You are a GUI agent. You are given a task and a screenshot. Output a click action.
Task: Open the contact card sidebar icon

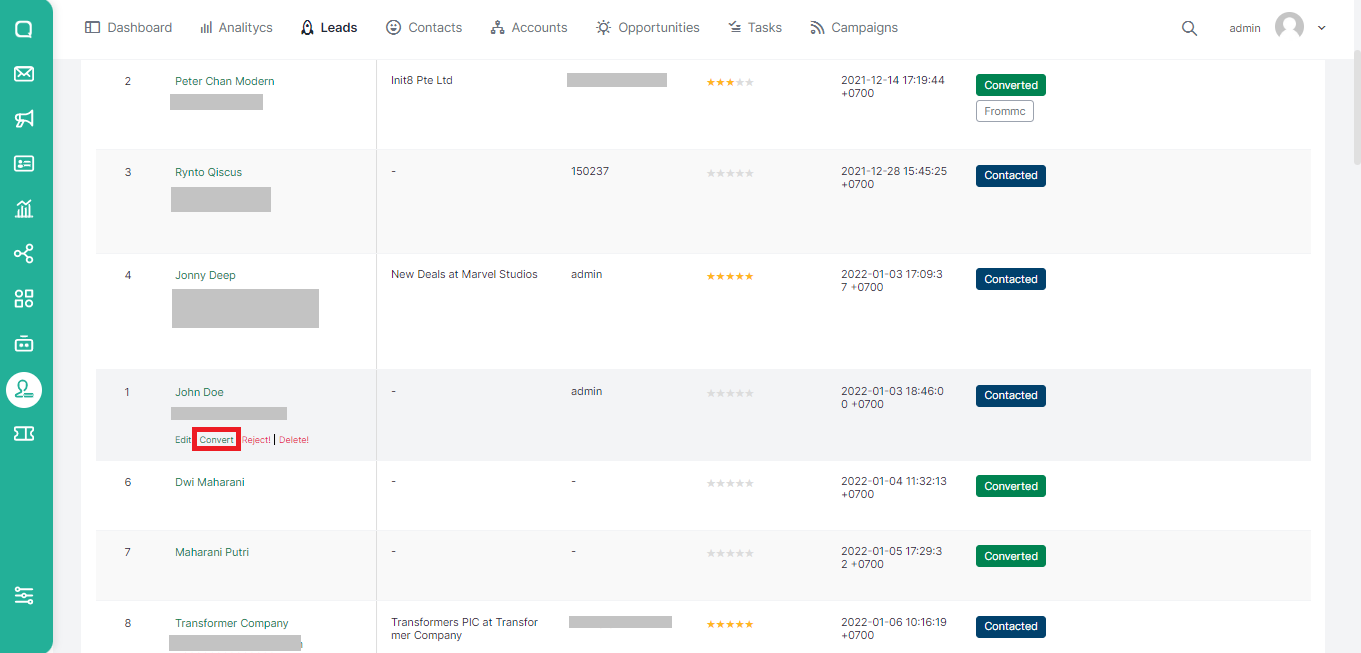[x=24, y=164]
